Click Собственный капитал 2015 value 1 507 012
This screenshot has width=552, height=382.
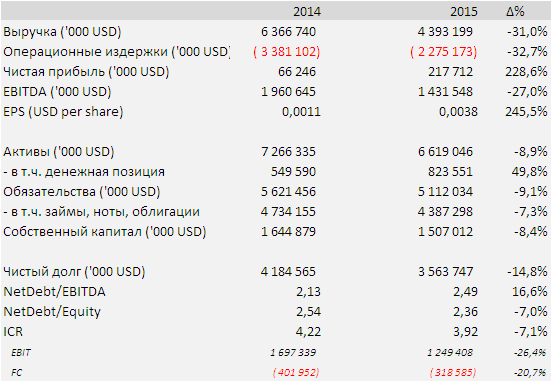445,232
